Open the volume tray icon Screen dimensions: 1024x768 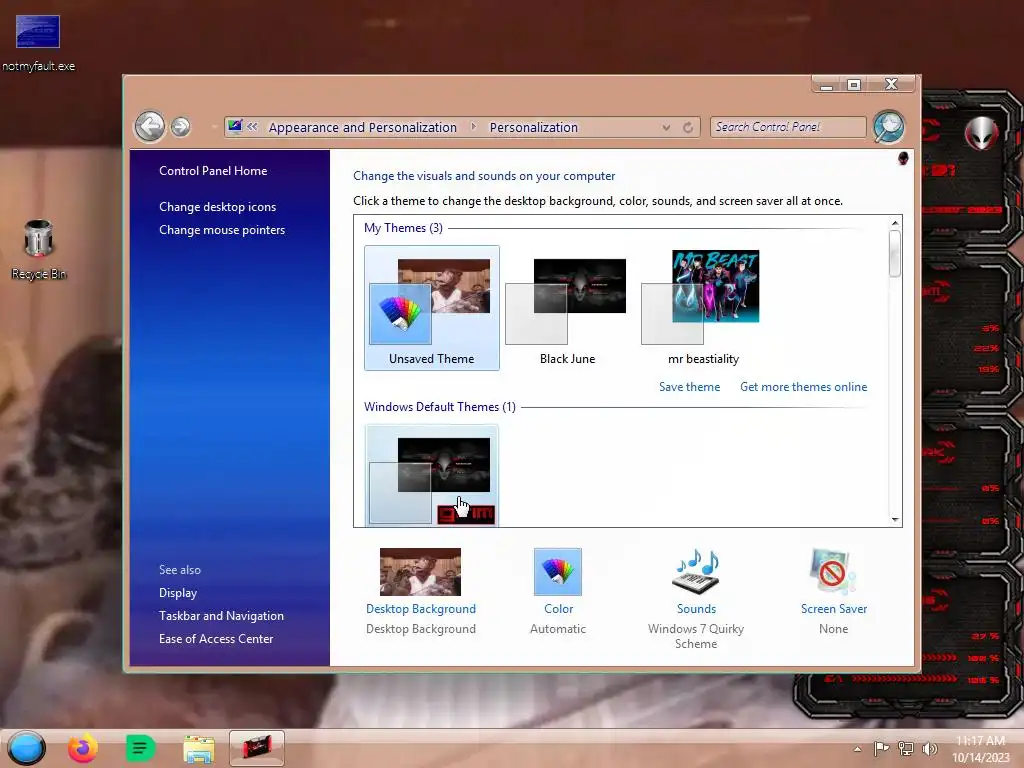pyautogui.click(x=929, y=748)
